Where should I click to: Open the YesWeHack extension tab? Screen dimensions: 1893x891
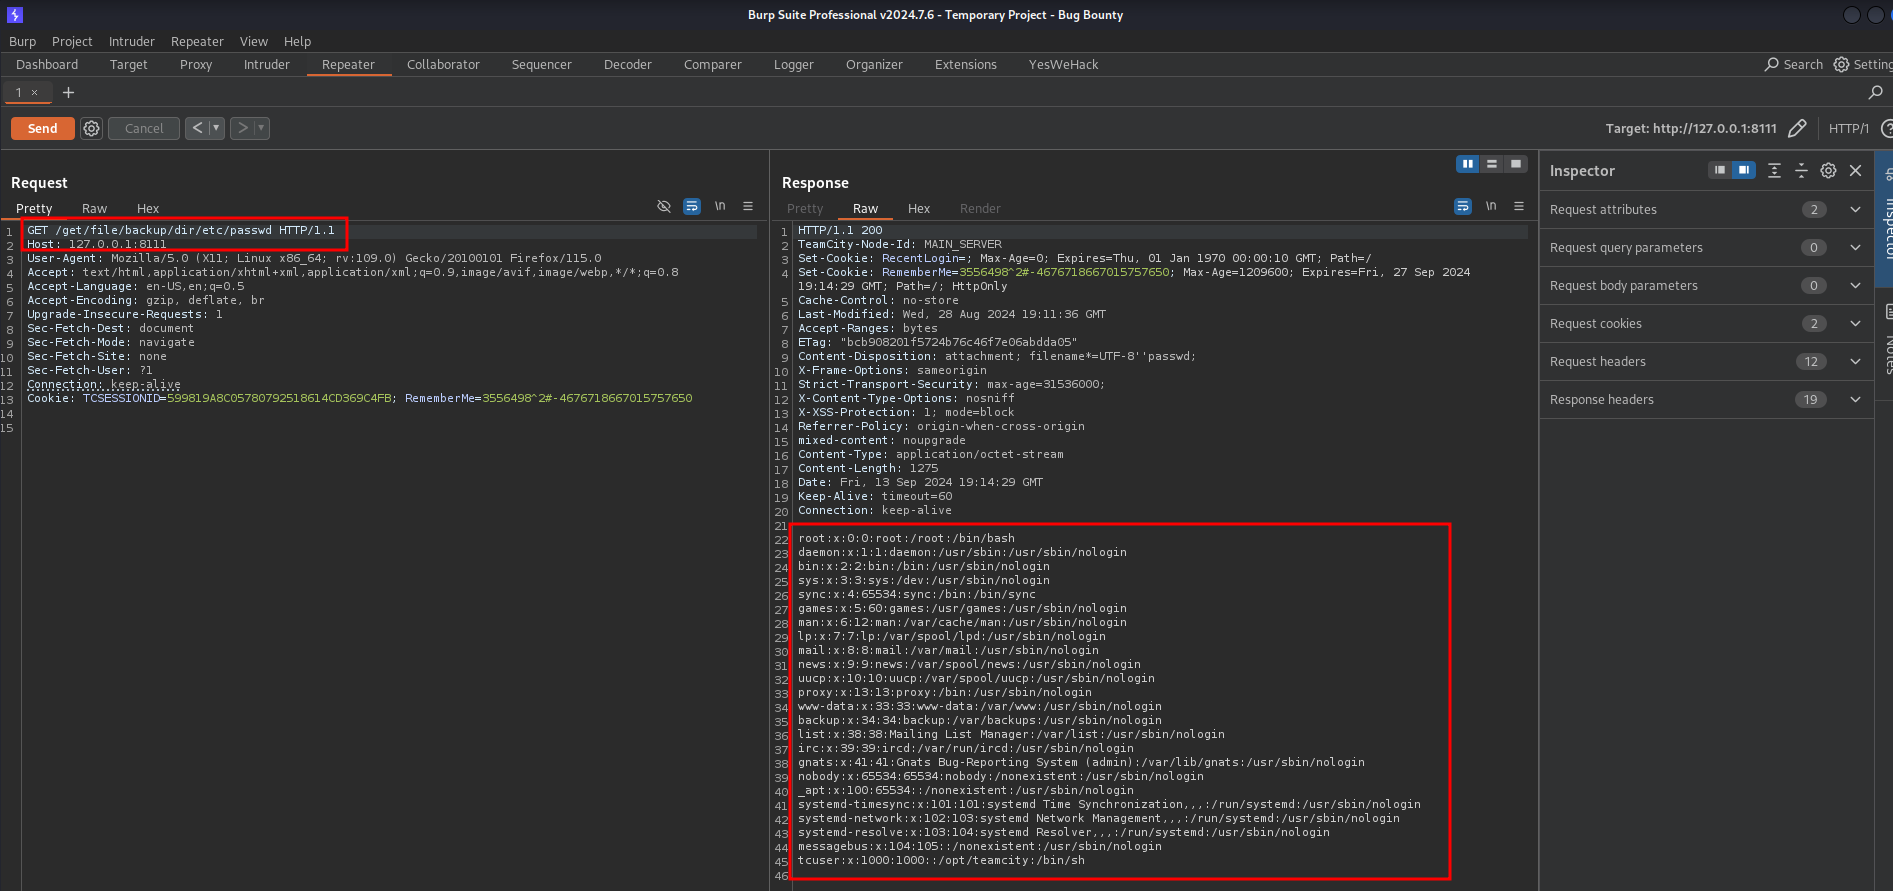(1063, 64)
